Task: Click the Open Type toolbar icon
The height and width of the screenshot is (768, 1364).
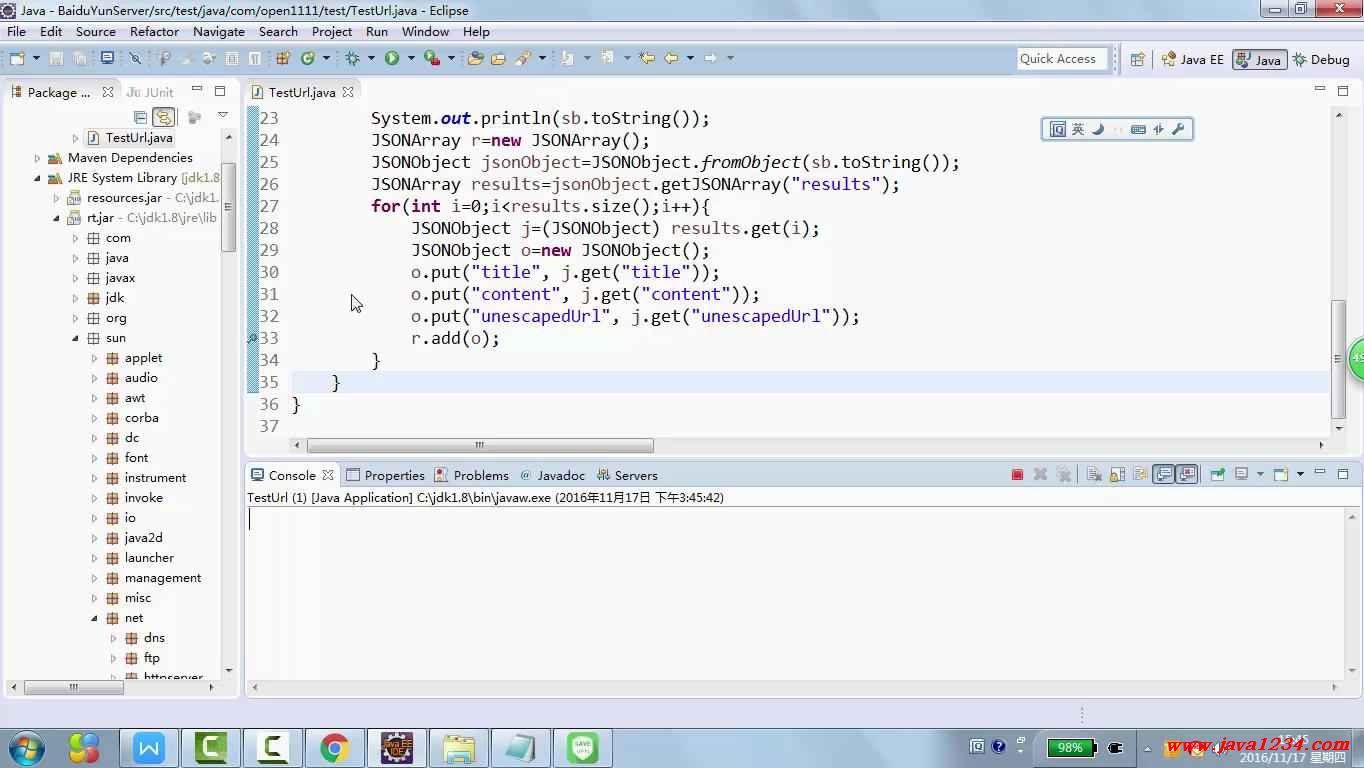Action: [x=475, y=58]
